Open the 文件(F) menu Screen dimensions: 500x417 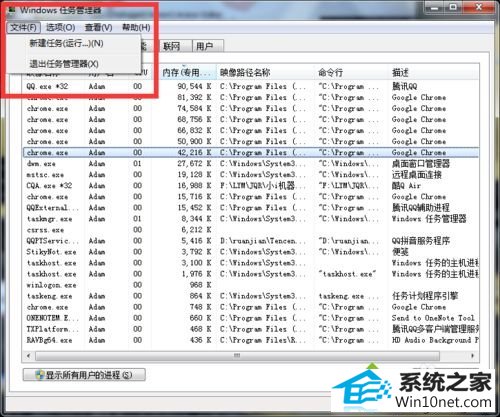click(23, 27)
